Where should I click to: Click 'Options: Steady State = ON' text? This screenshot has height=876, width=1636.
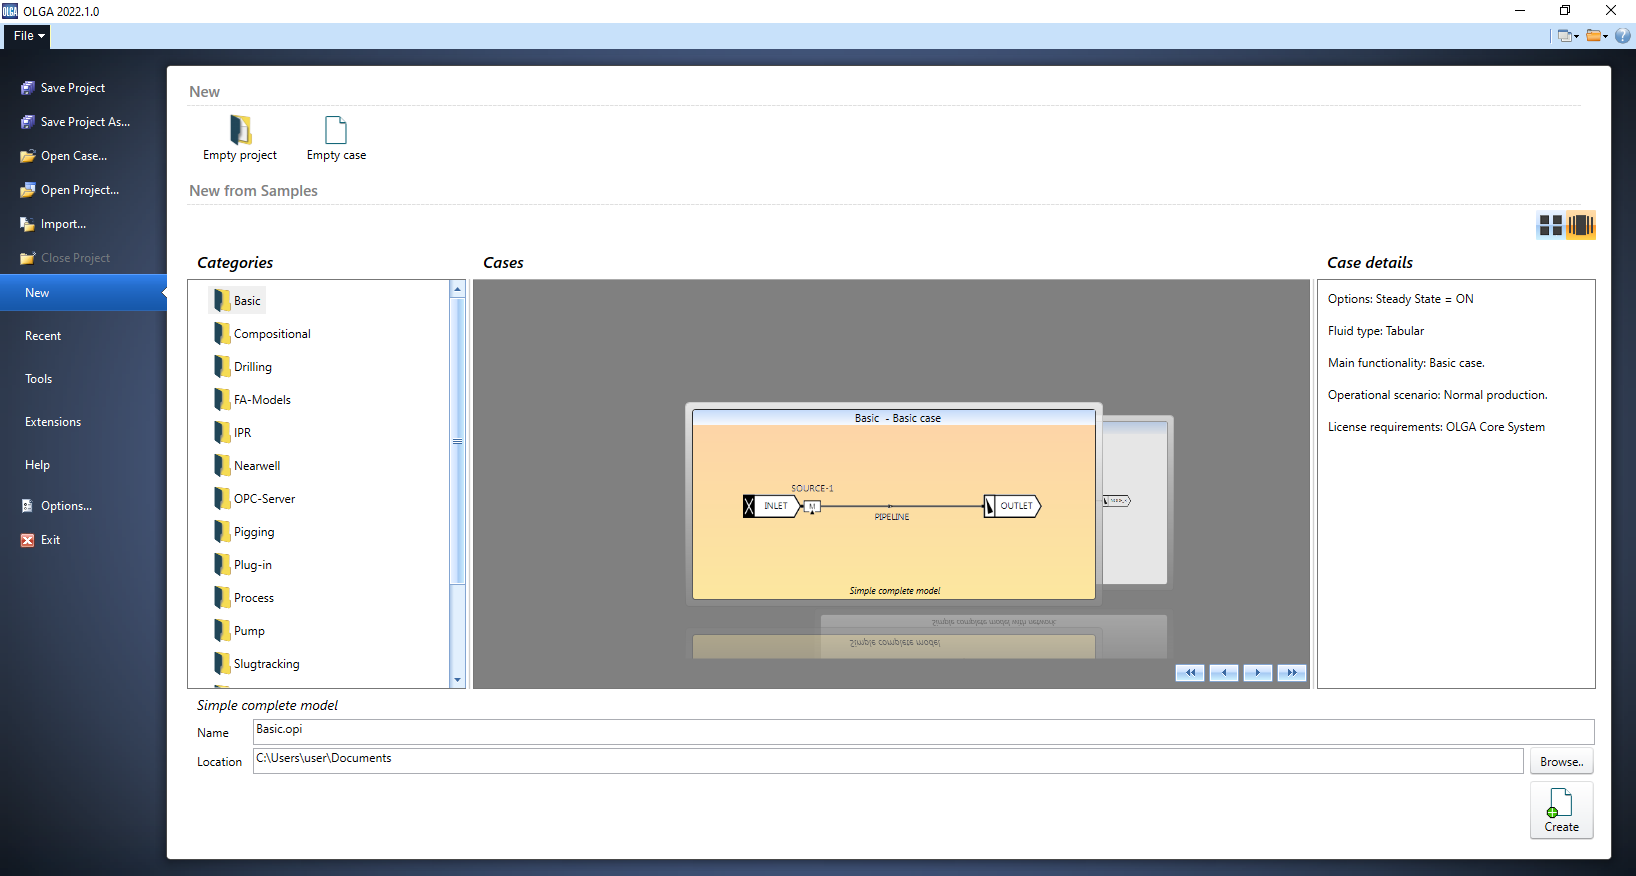point(1400,299)
